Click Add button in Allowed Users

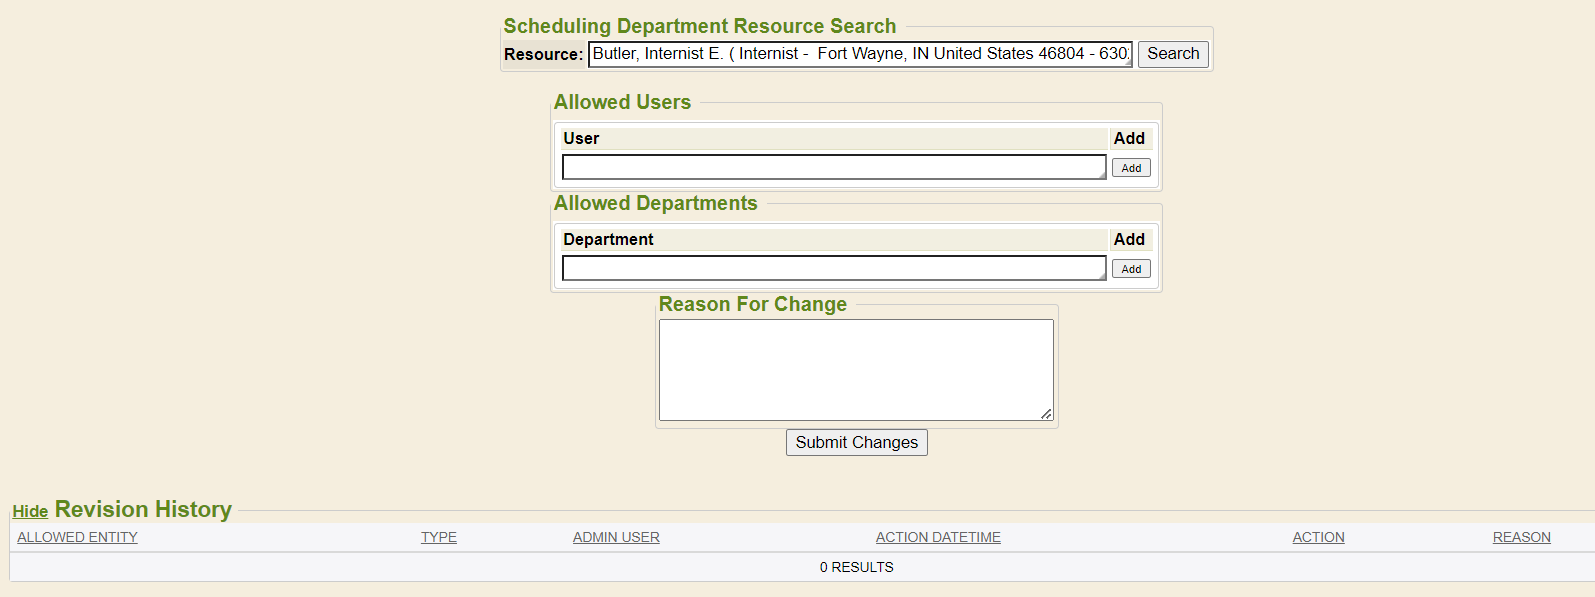click(1131, 168)
